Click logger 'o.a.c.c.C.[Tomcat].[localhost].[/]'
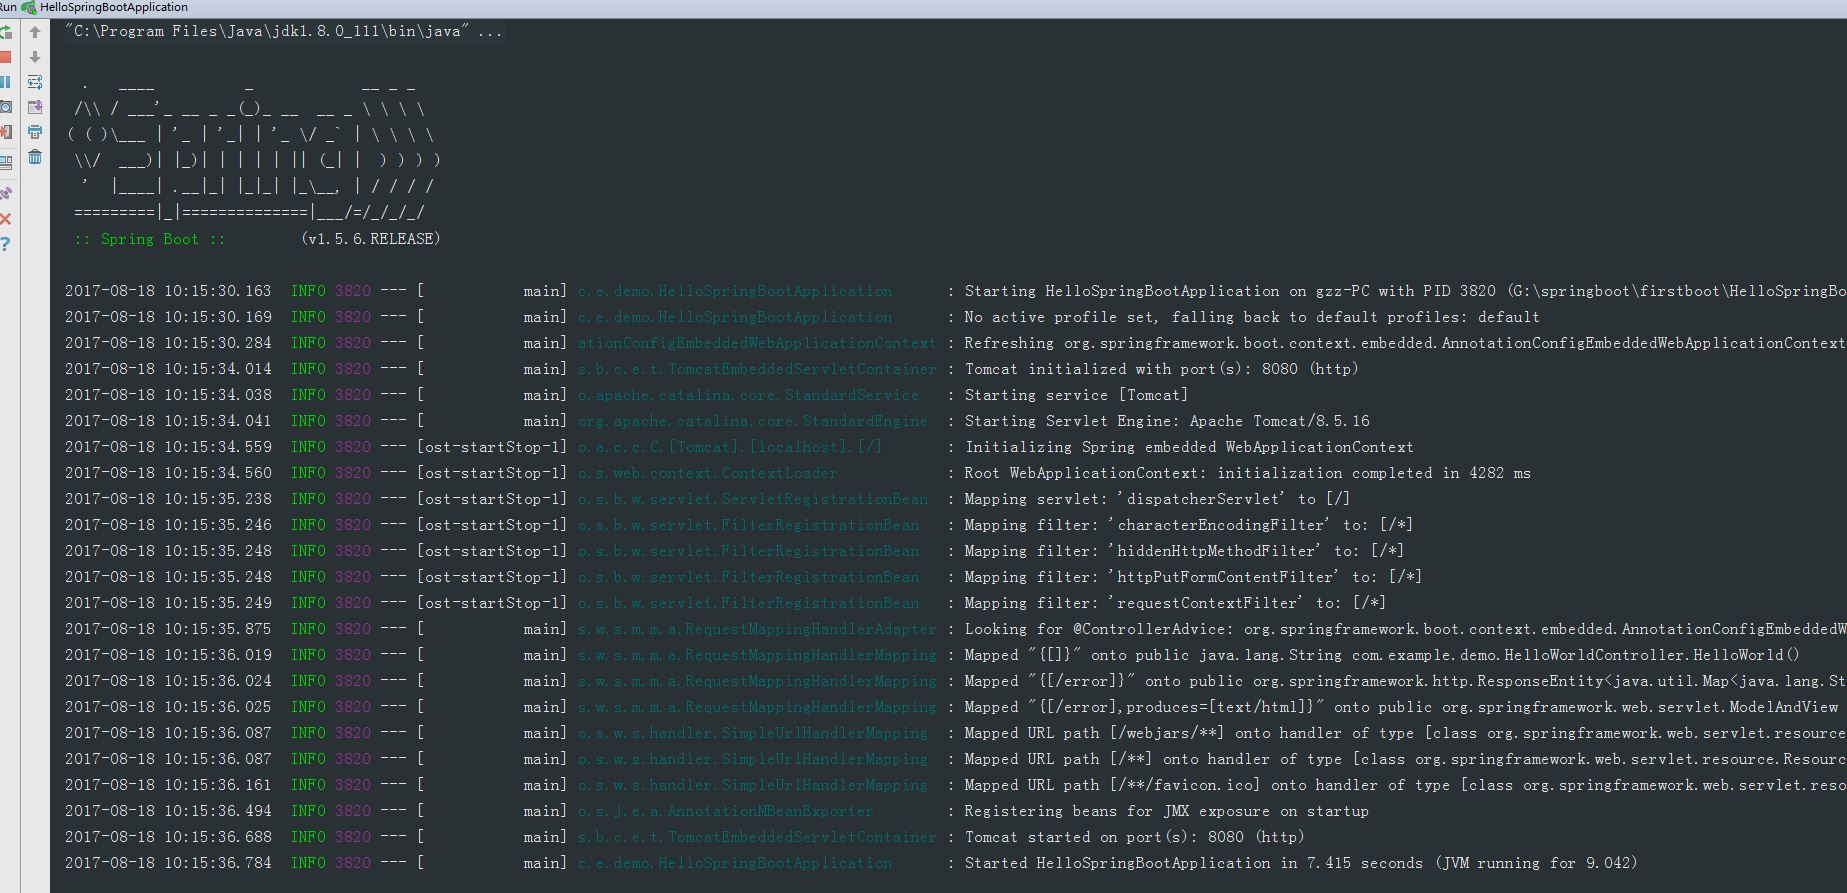Image resolution: width=1847 pixels, height=893 pixels. coord(730,447)
